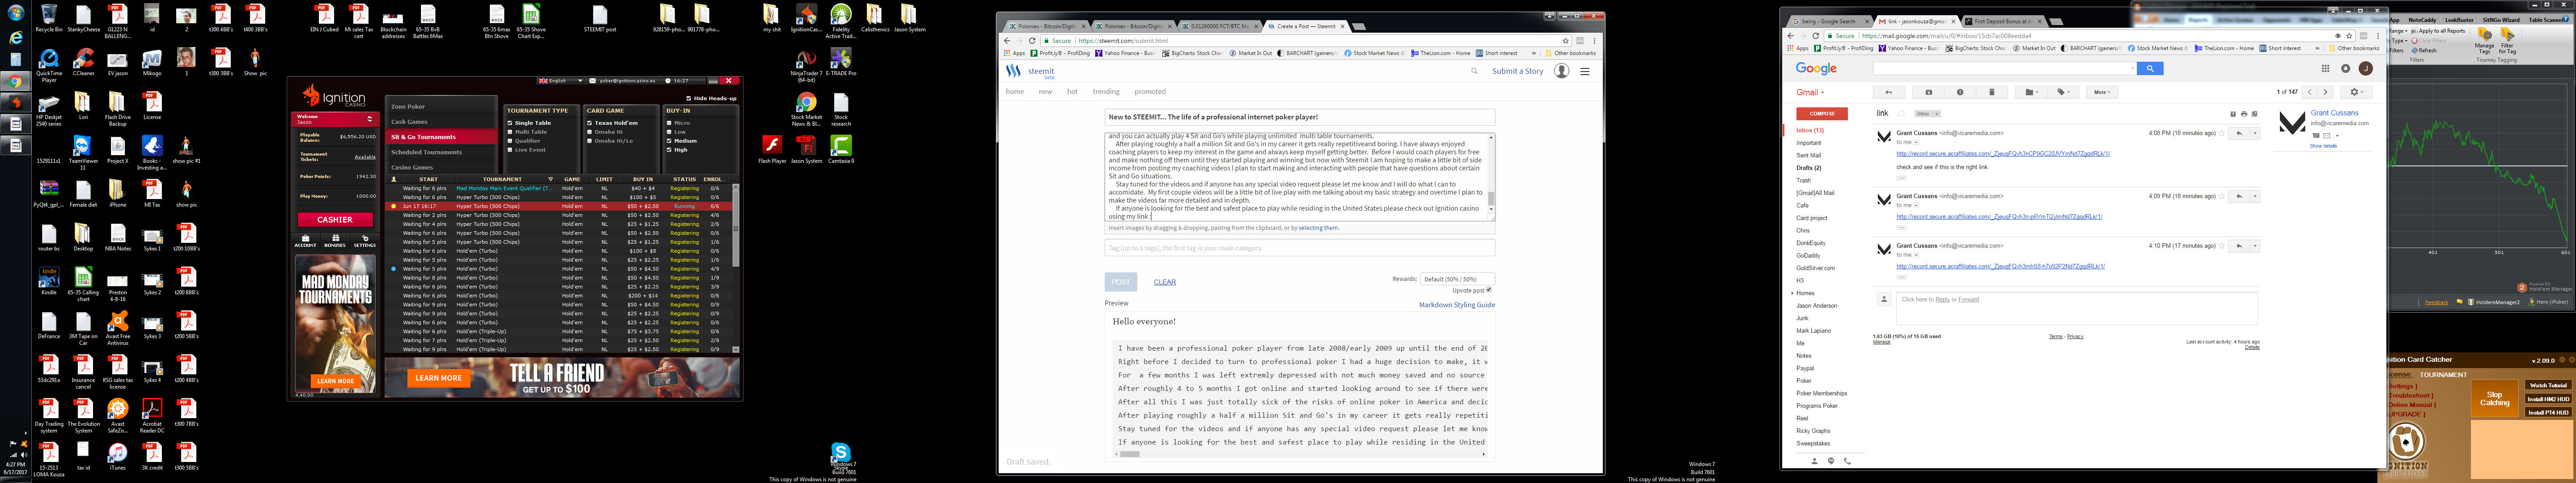Open the Account icon in Ignition Casino
This screenshot has width=2576, height=483.
(x=305, y=241)
